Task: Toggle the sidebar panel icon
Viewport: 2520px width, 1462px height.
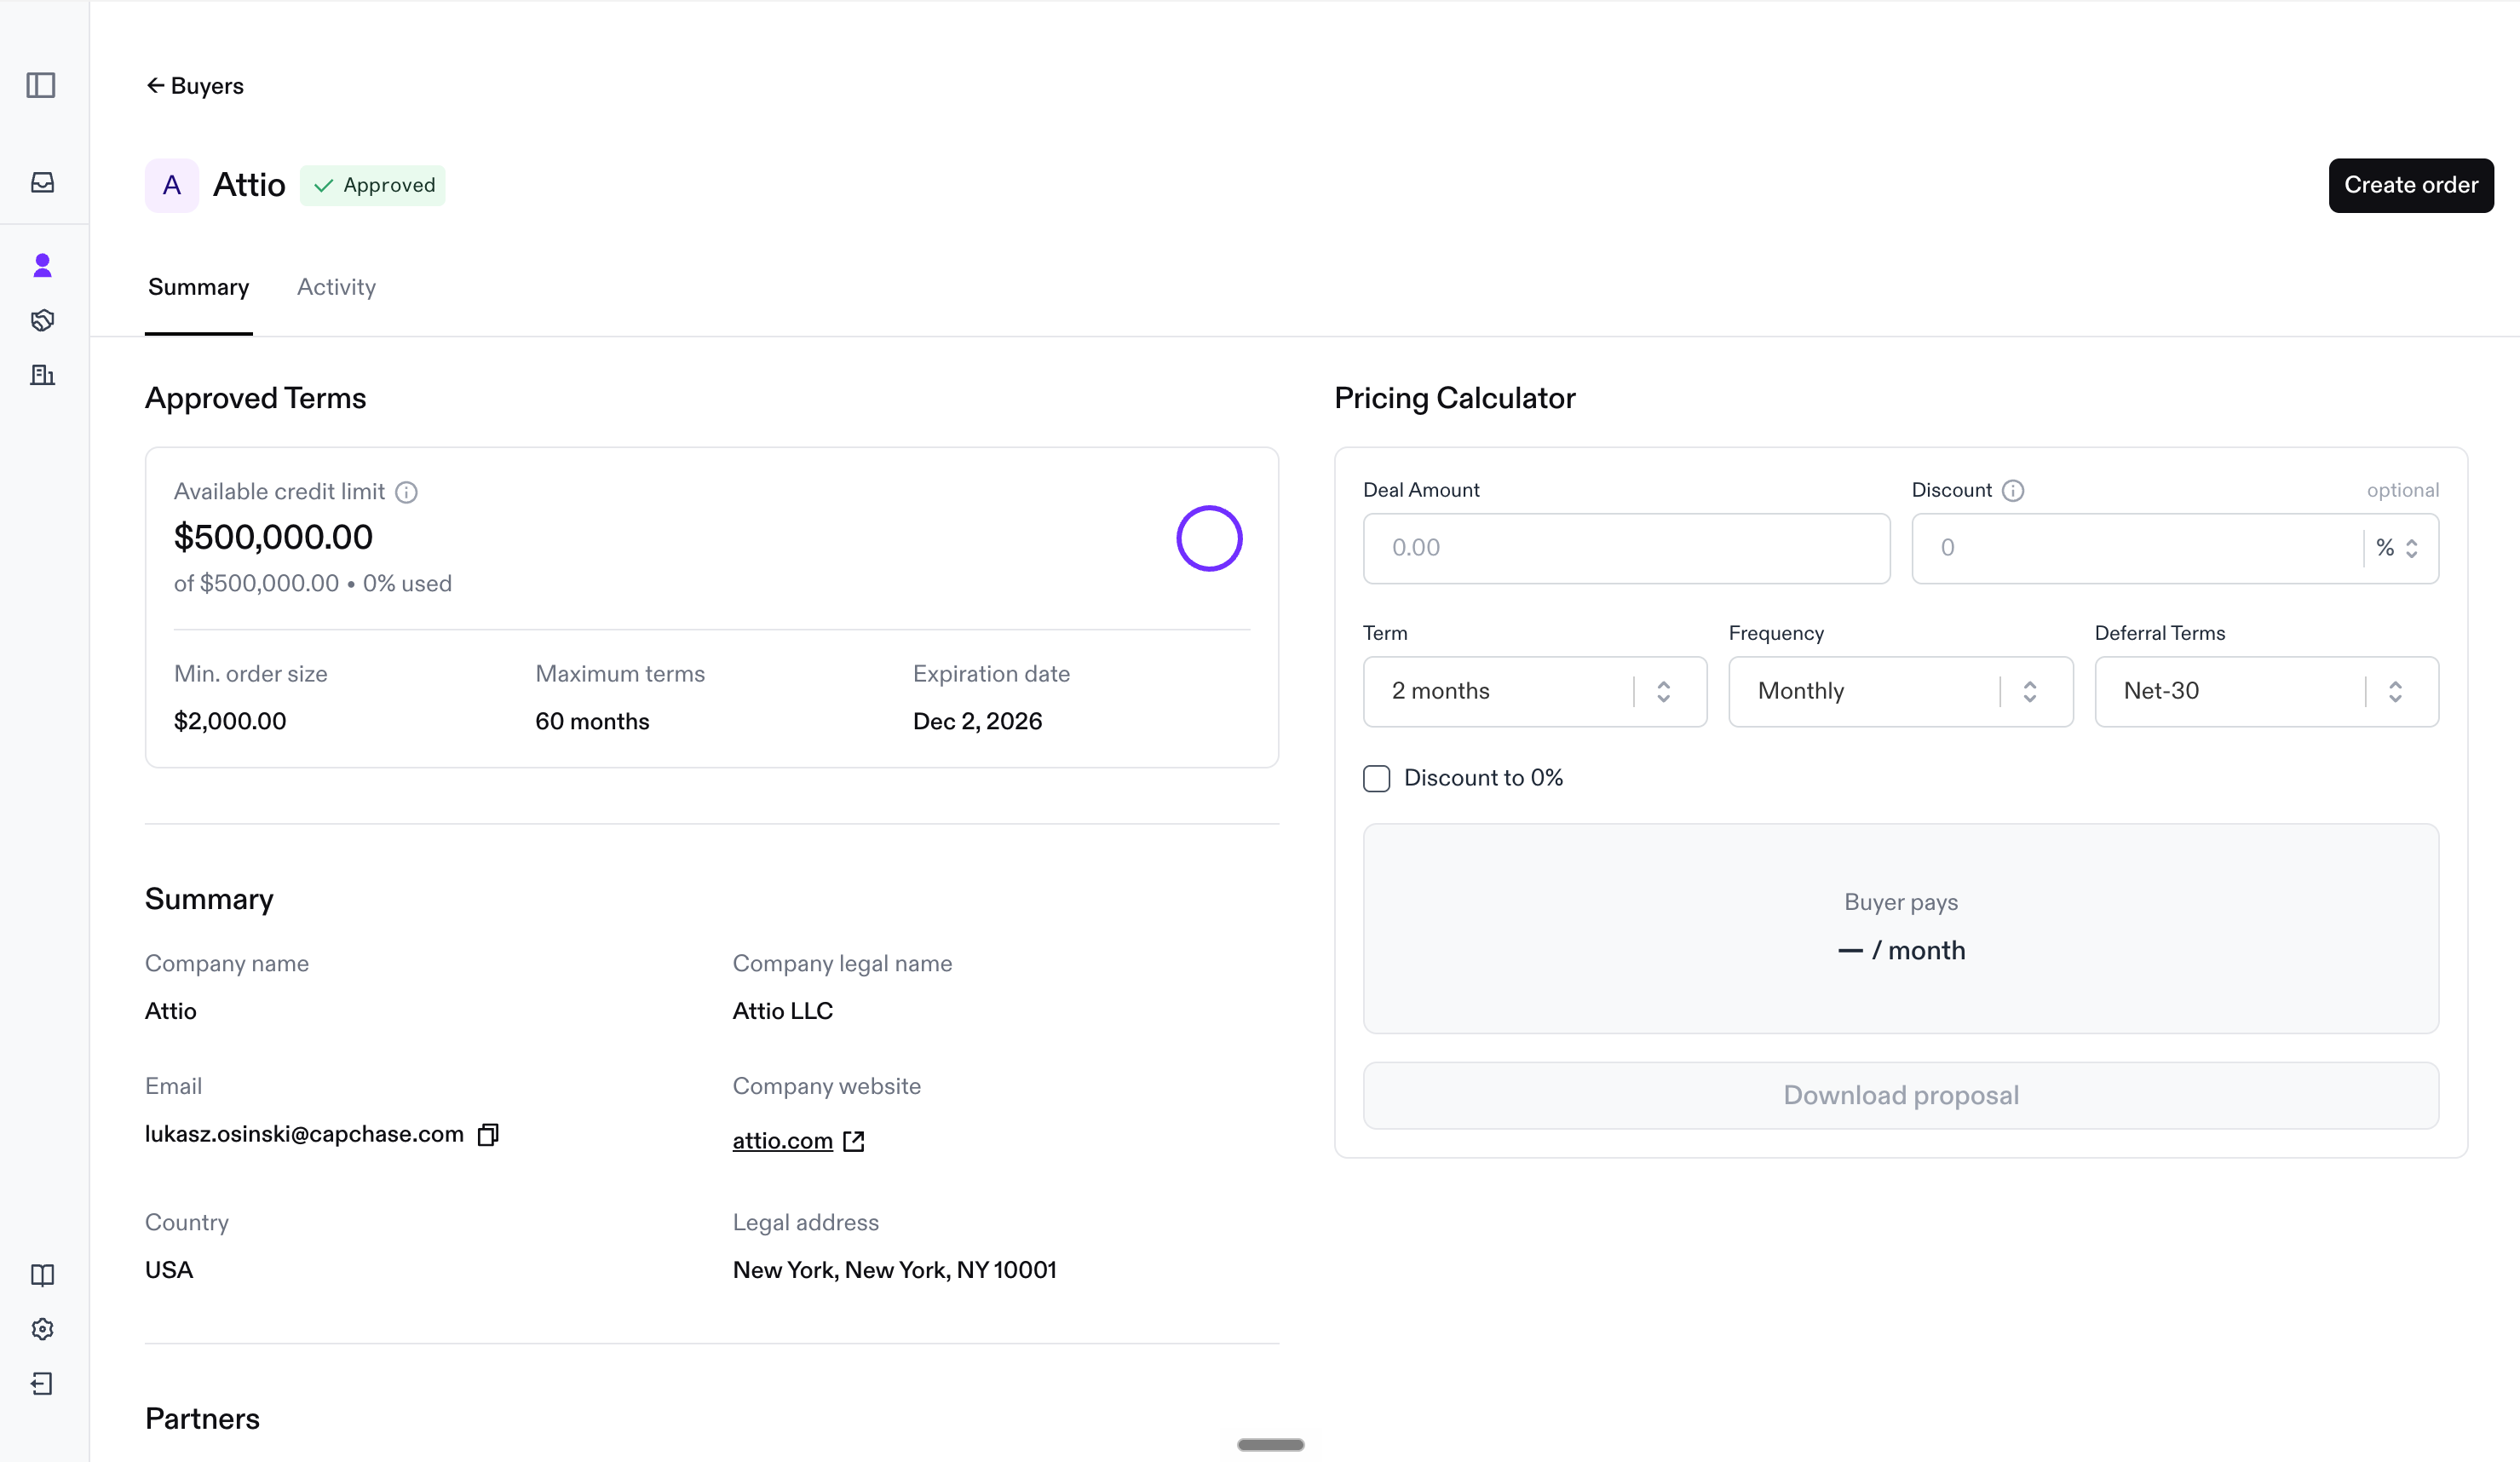Action: [x=41, y=85]
